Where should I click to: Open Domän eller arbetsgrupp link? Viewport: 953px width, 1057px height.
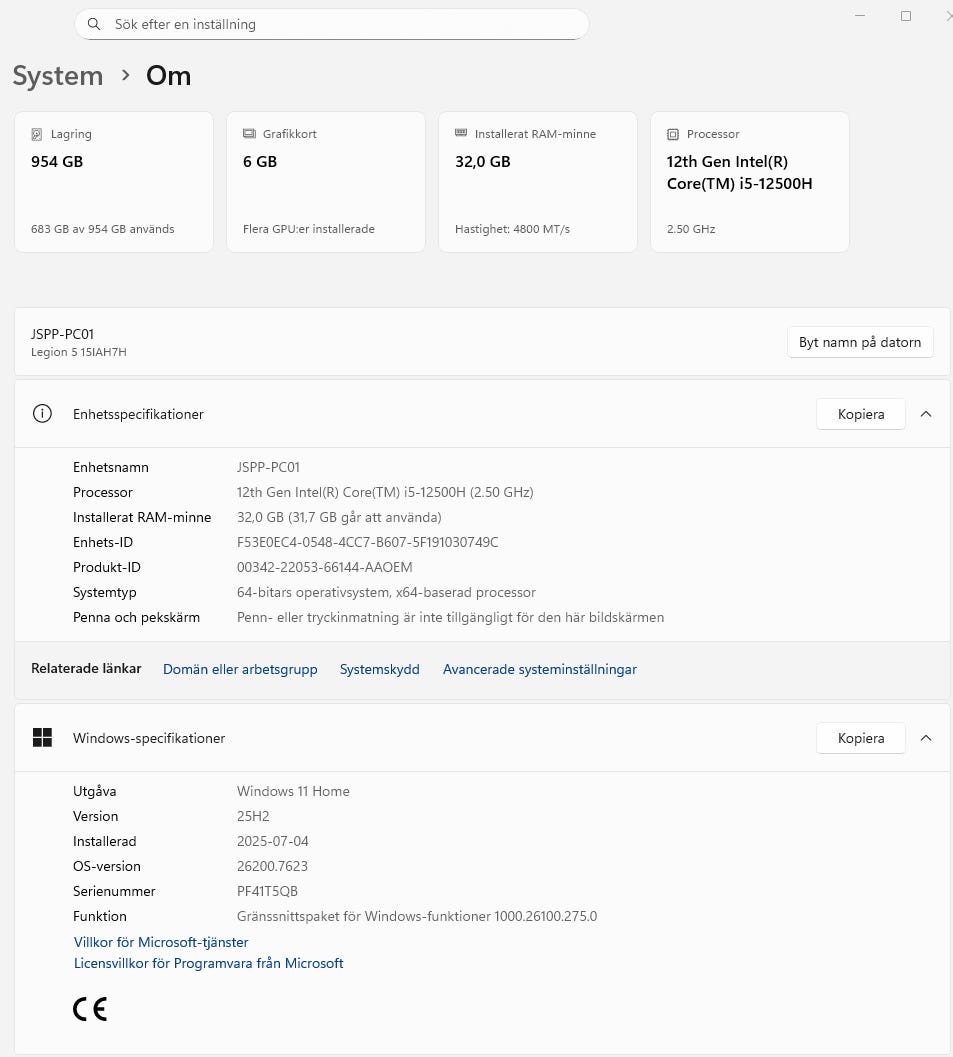coord(240,669)
